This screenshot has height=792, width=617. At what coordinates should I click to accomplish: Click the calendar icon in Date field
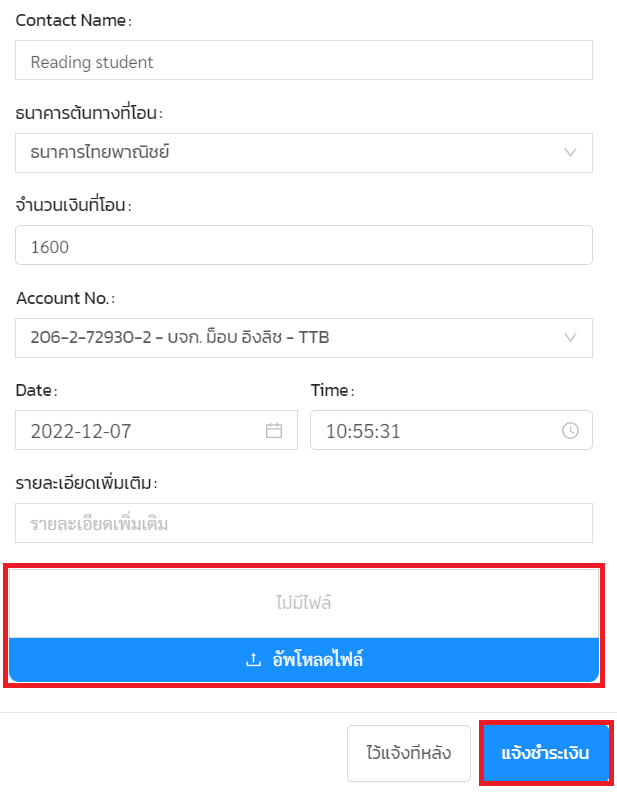click(274, 430)
